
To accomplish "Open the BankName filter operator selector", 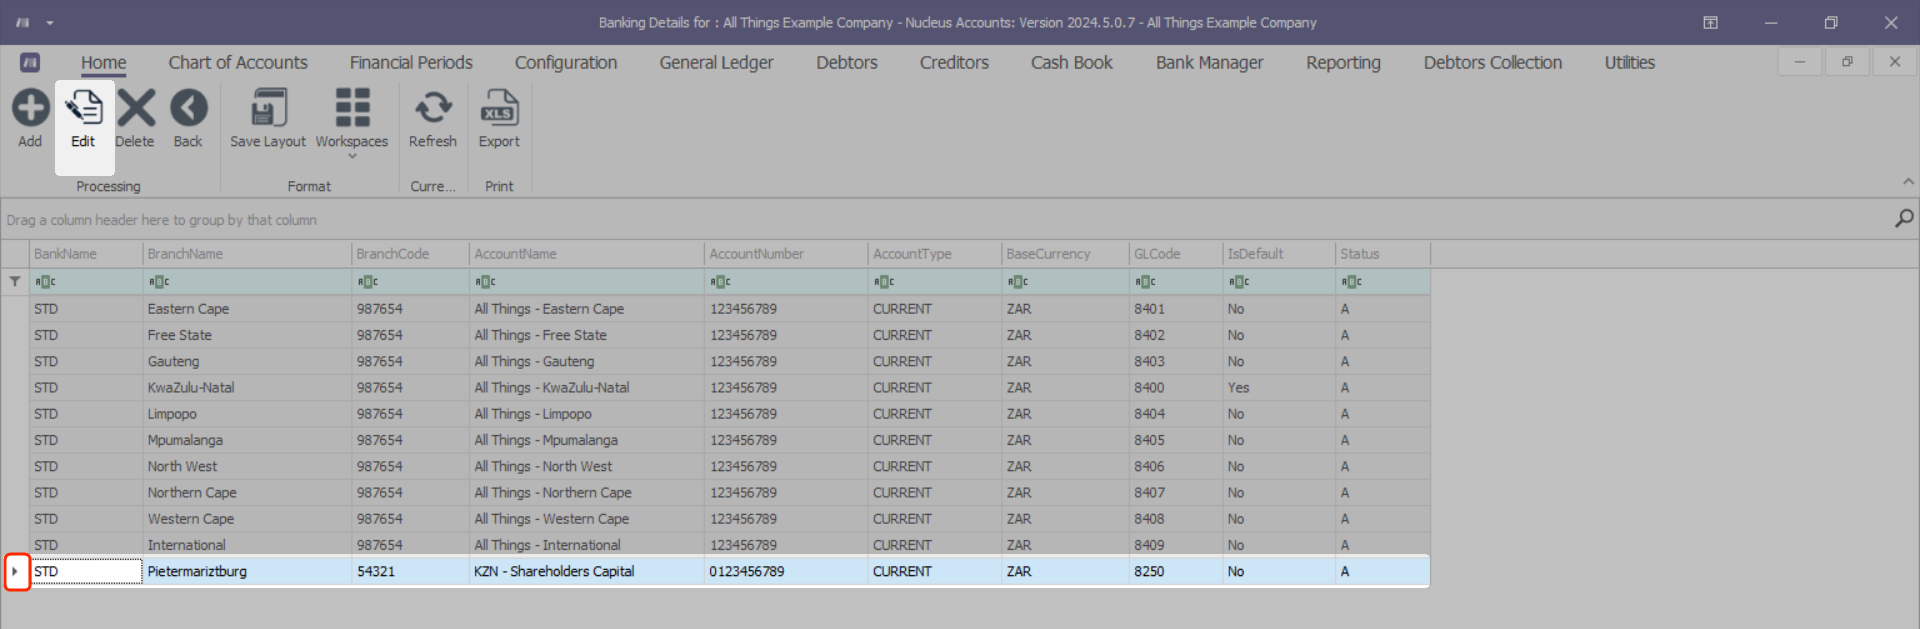I will (x=45, y=282).
